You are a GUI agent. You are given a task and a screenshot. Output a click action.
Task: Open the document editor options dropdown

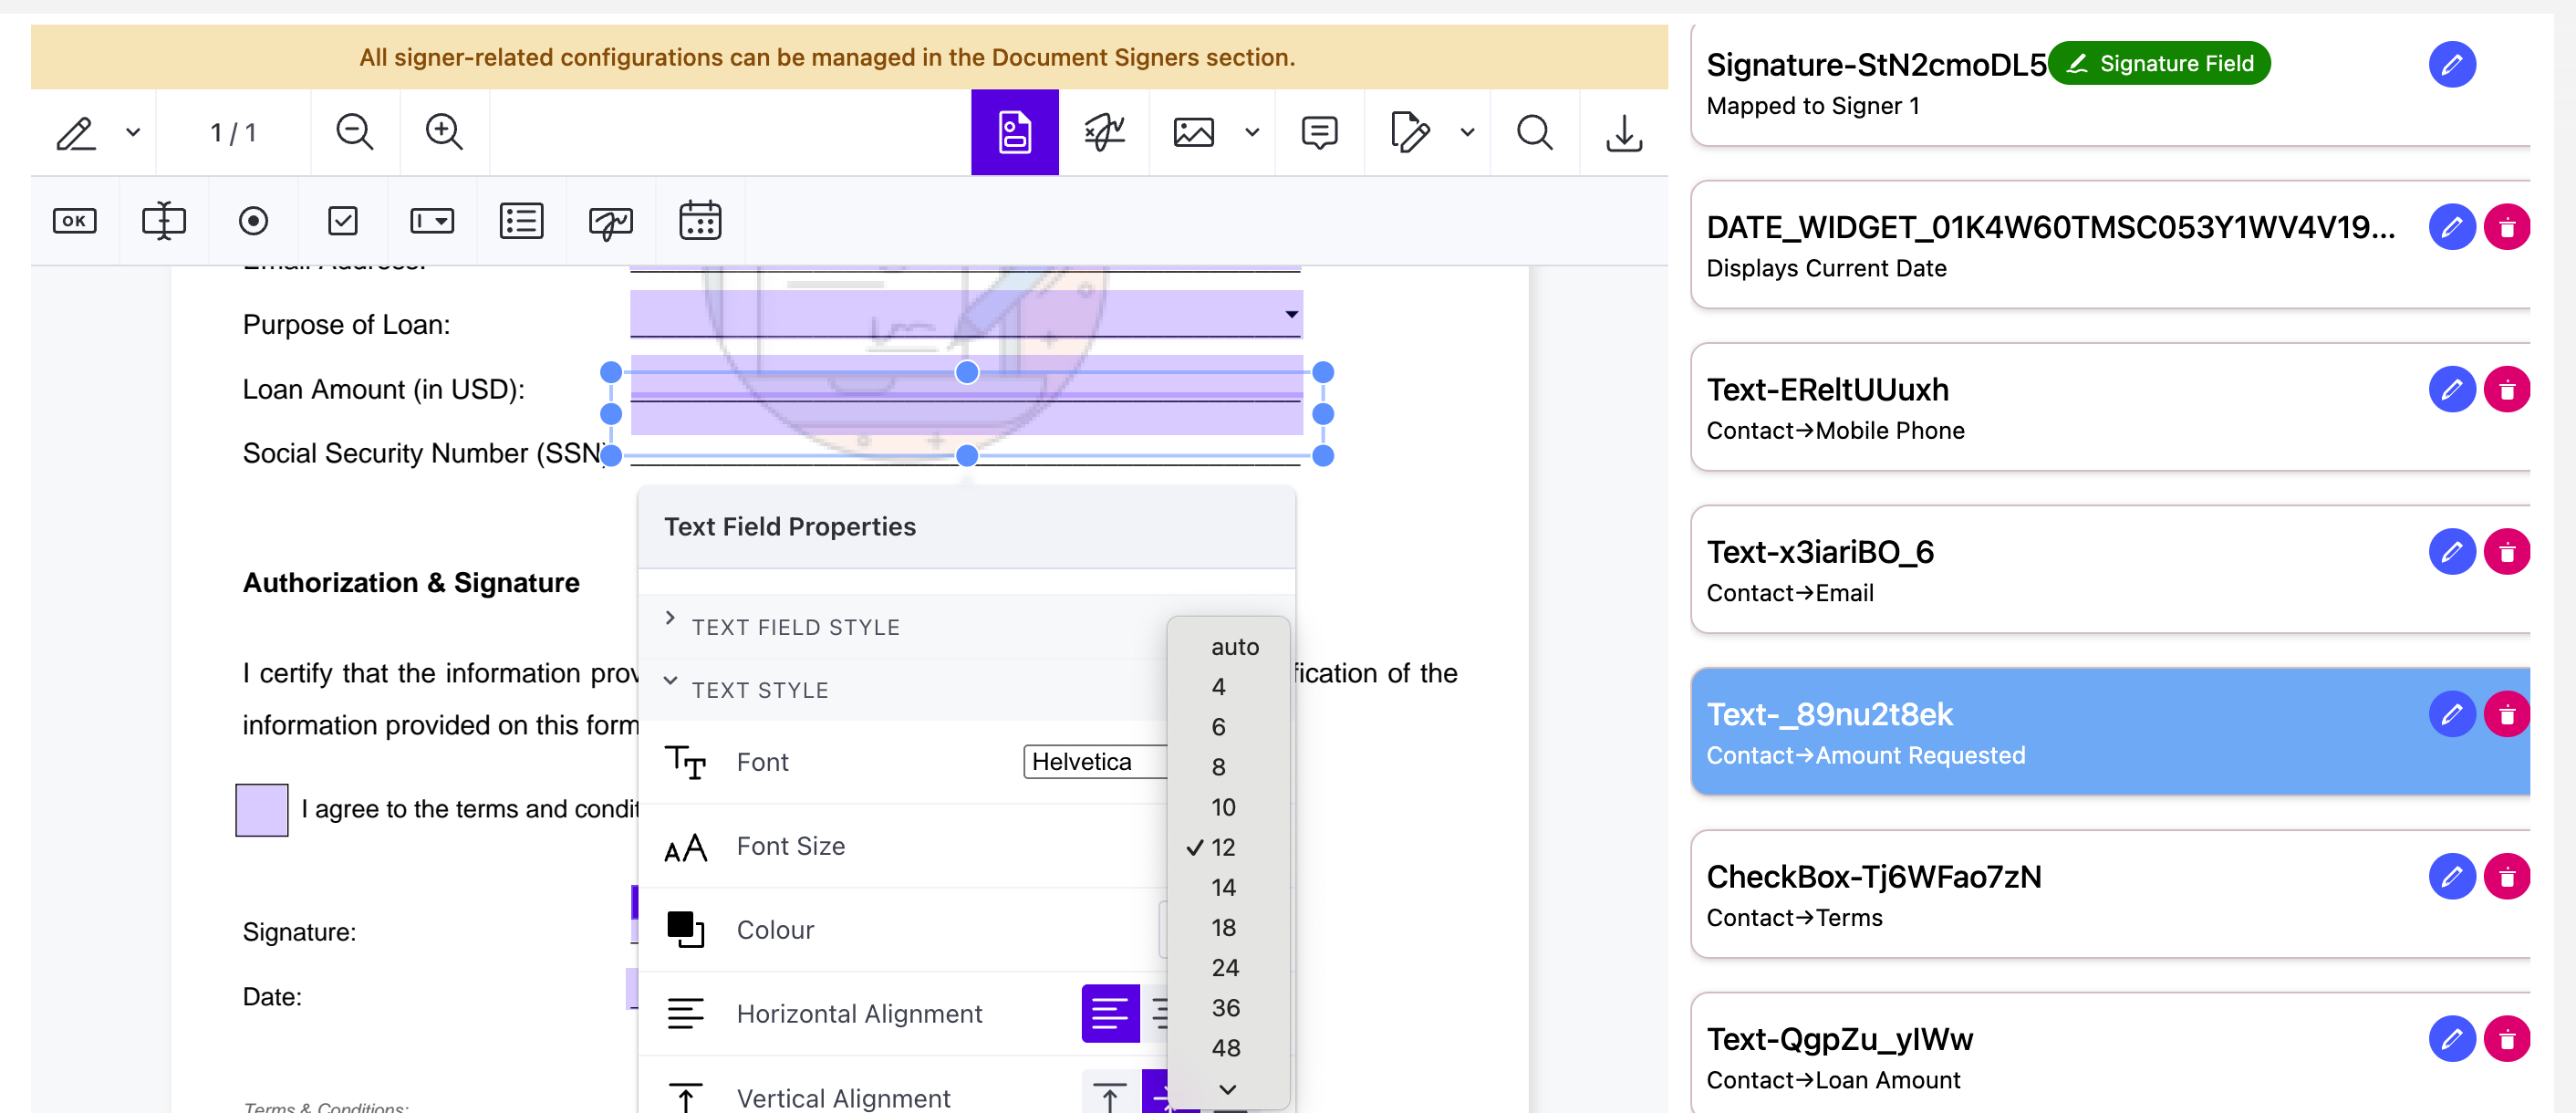coord(1467,133)
